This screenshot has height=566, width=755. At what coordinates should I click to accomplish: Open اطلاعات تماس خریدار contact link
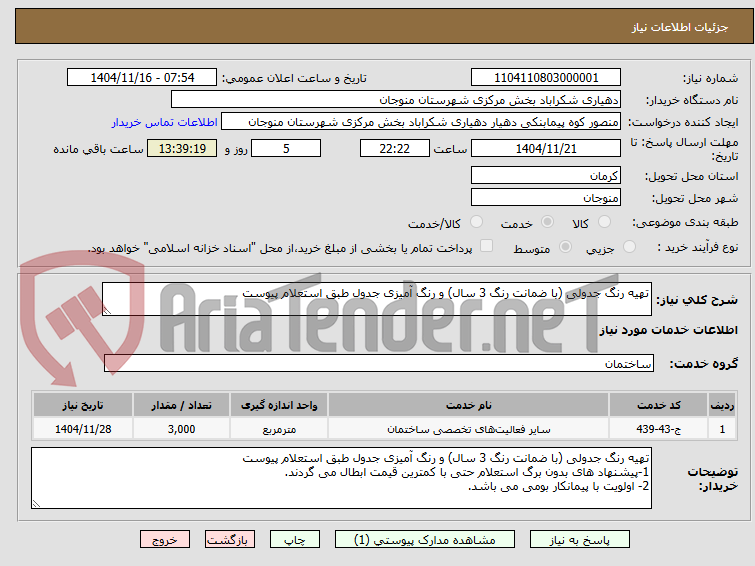pyautogui.click(x=165, y=122)
